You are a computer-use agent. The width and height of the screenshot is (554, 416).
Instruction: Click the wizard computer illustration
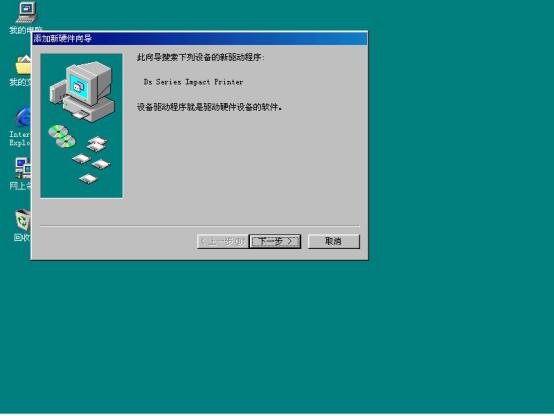[82, 126]
